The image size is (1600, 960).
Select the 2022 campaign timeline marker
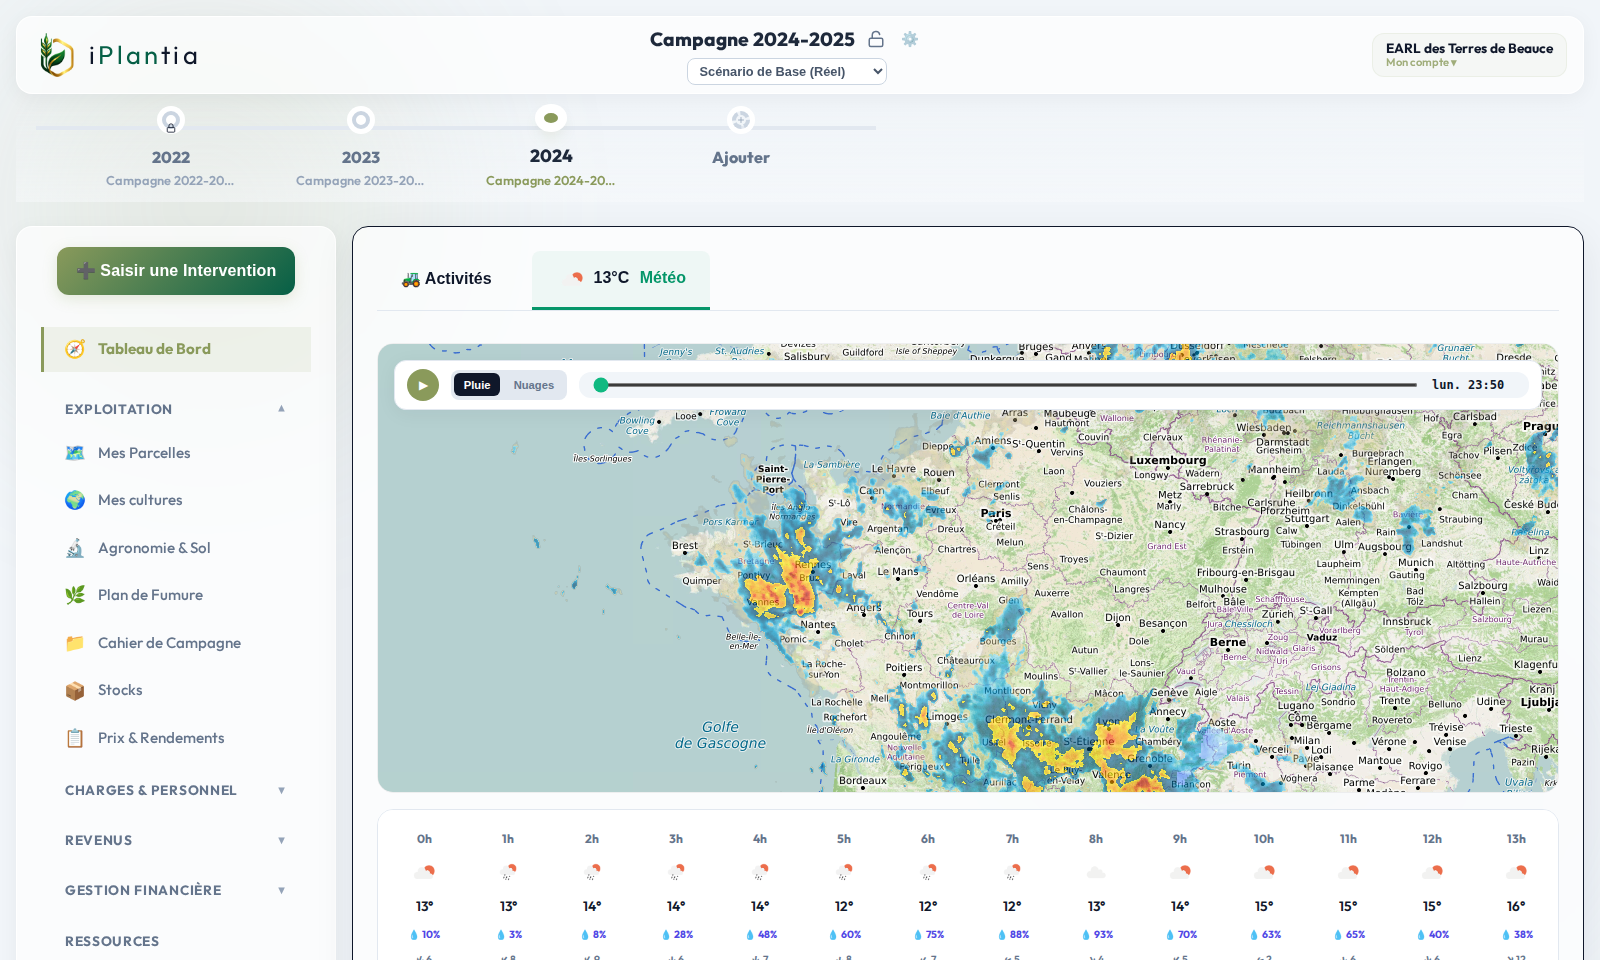pyautogui.click(x=171, y=121)
